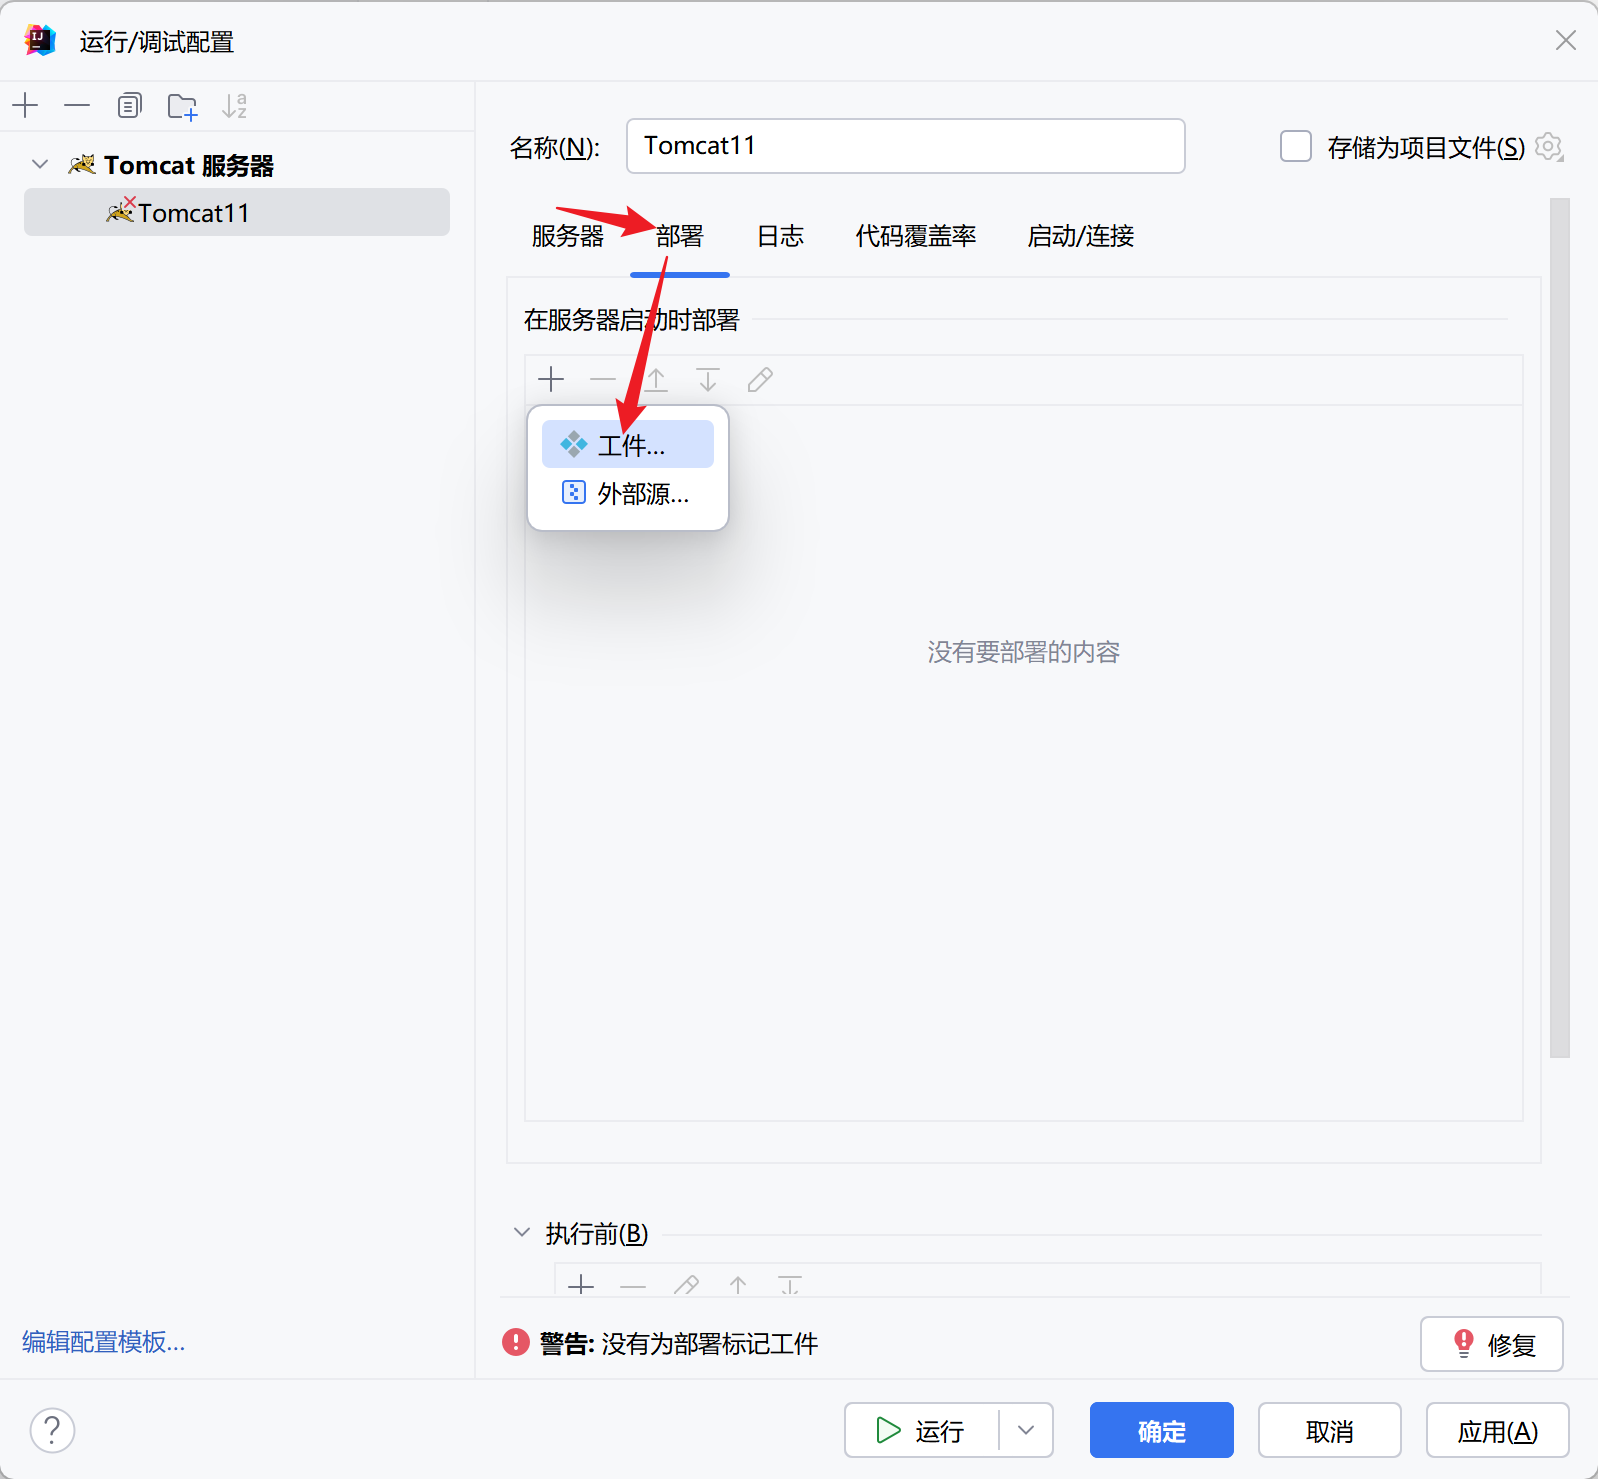Viewport: 1598px width, 1479px height.
Task: Remove the before-launch task
Action: coord(633,1285)
